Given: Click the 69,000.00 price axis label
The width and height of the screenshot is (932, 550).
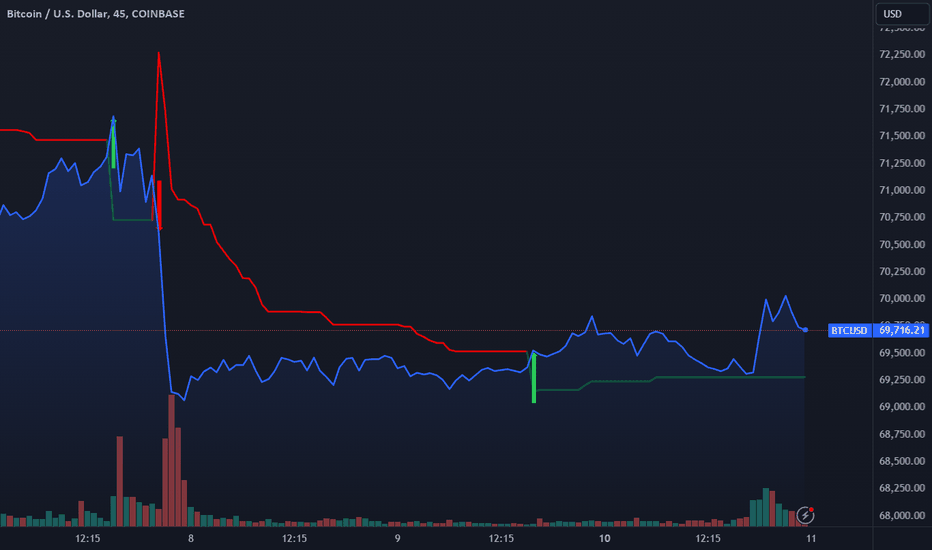Looking at the screenshot, I should coord(902,407).
